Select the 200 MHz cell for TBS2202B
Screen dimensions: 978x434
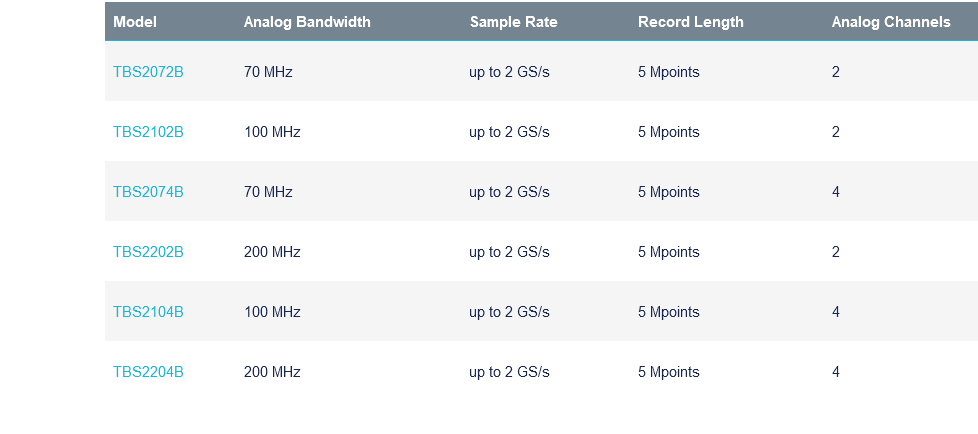[x=273, y=251]
